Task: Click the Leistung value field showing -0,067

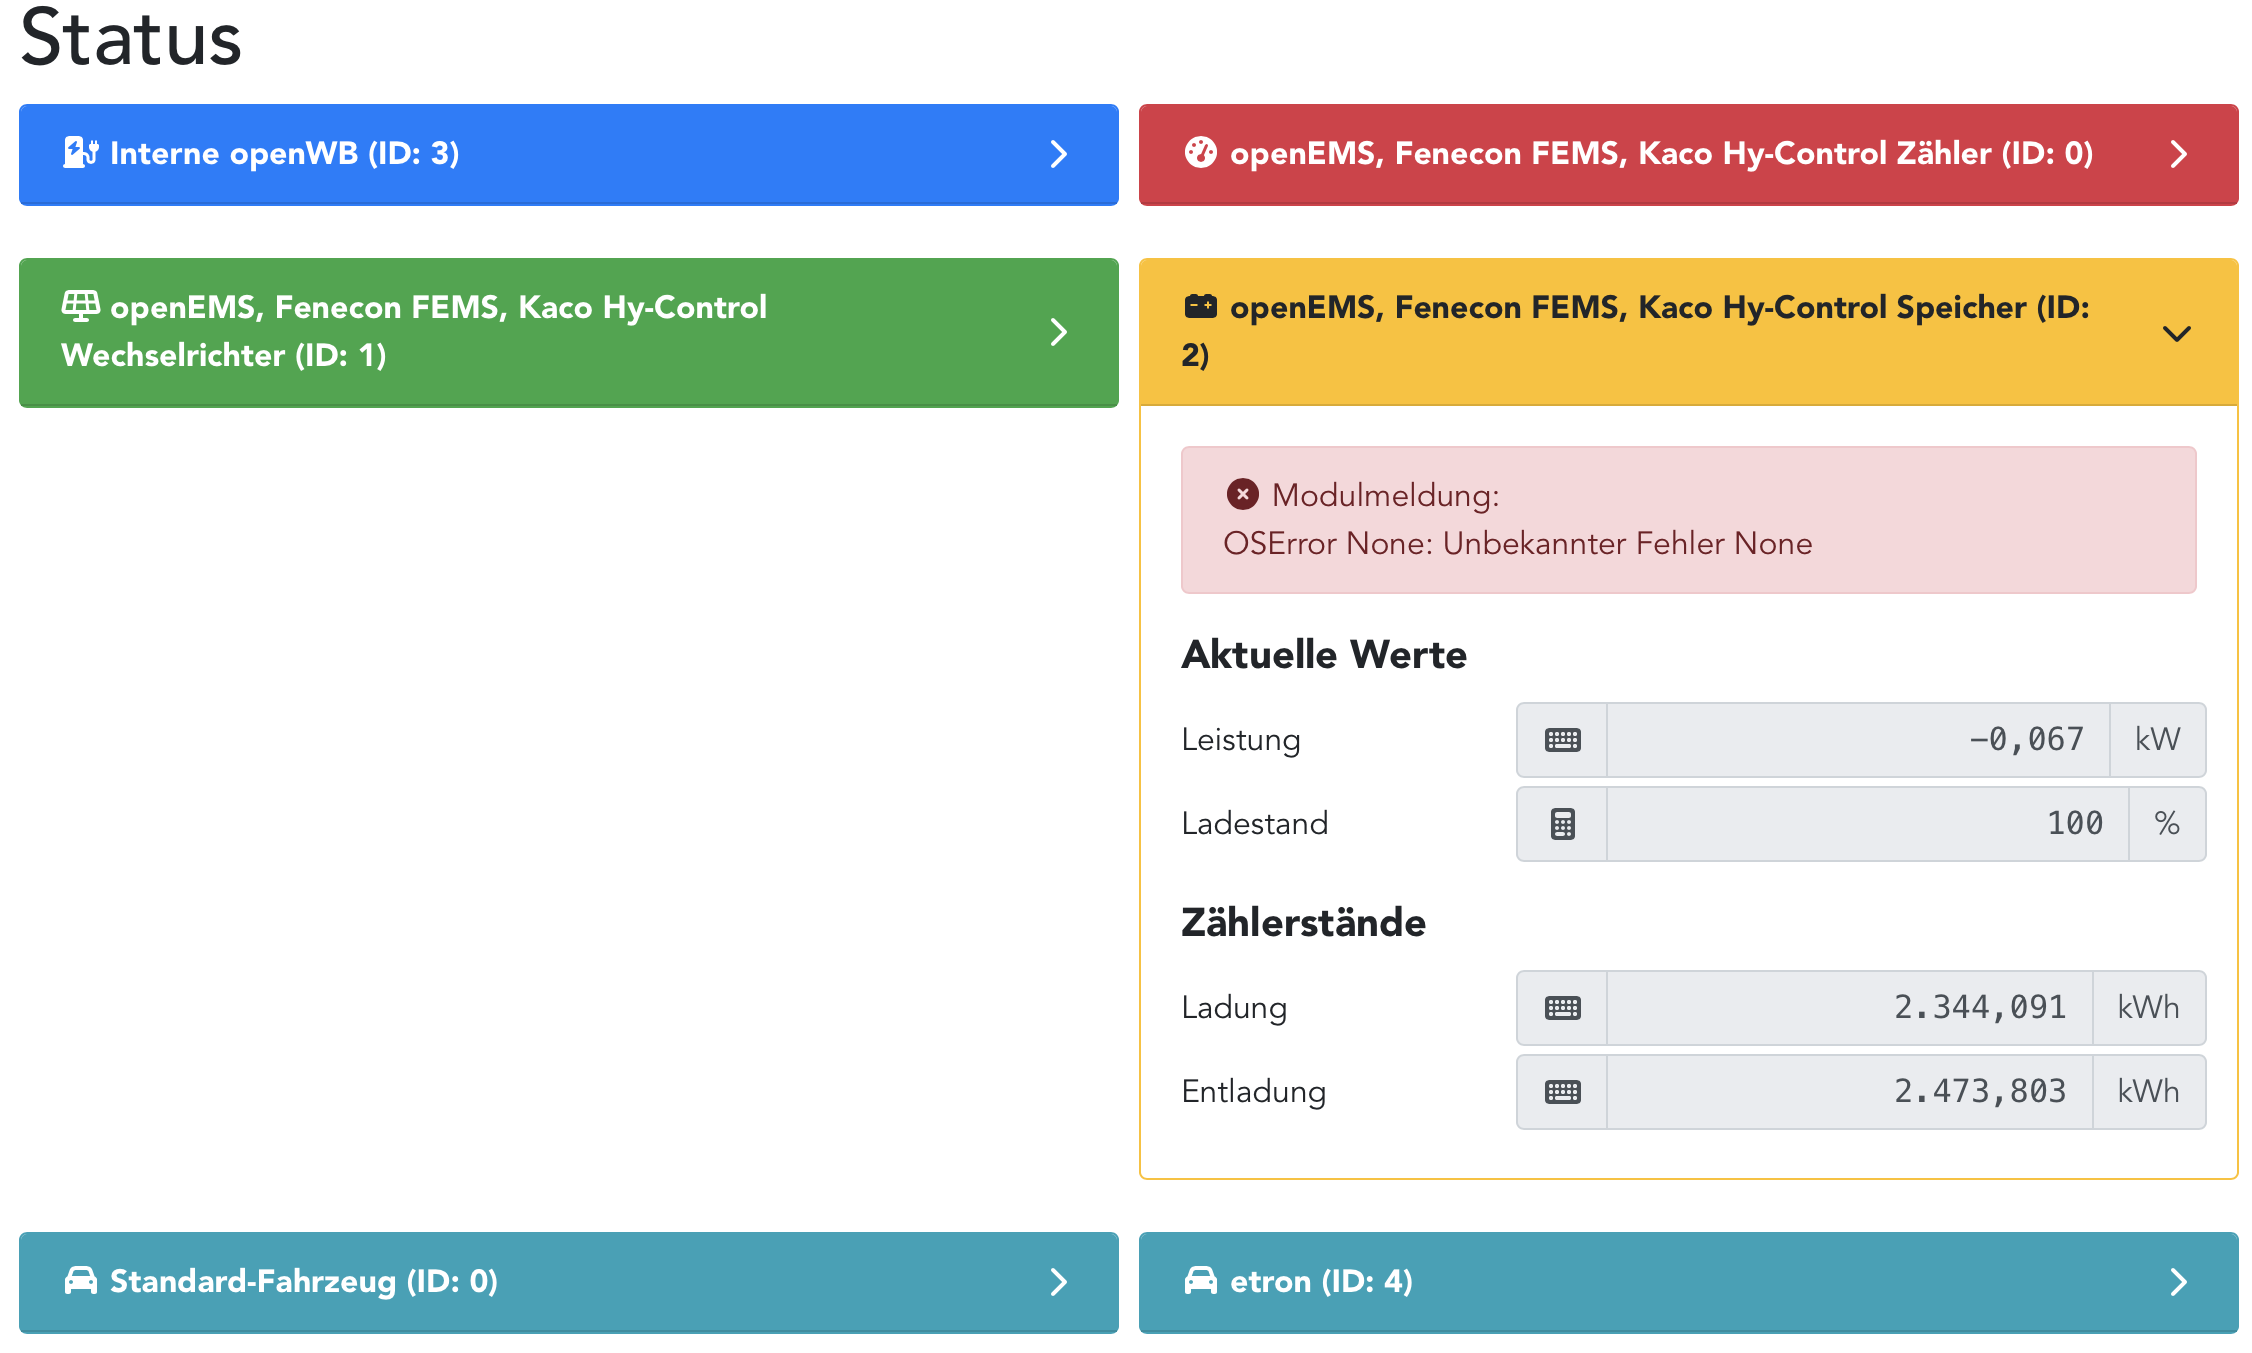Action: (1857, 740)
